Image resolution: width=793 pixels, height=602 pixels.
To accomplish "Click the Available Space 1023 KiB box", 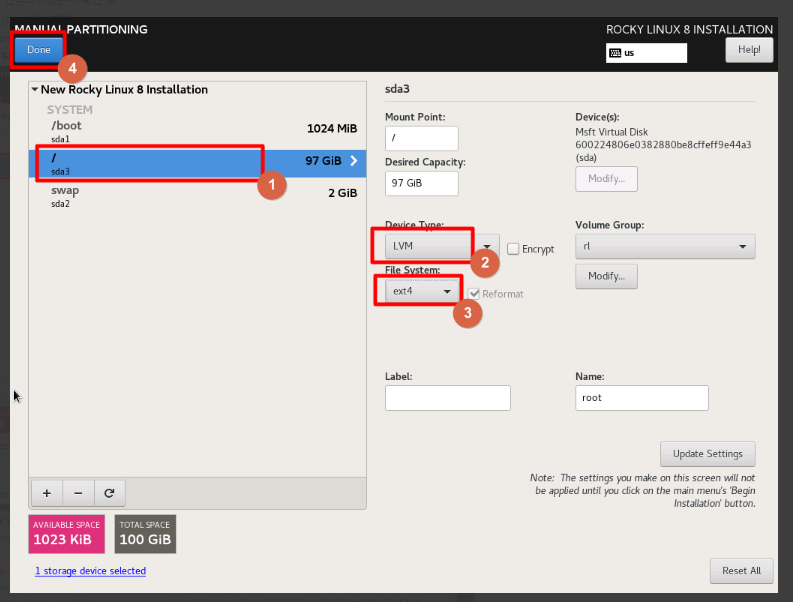I will click(67, 534).
